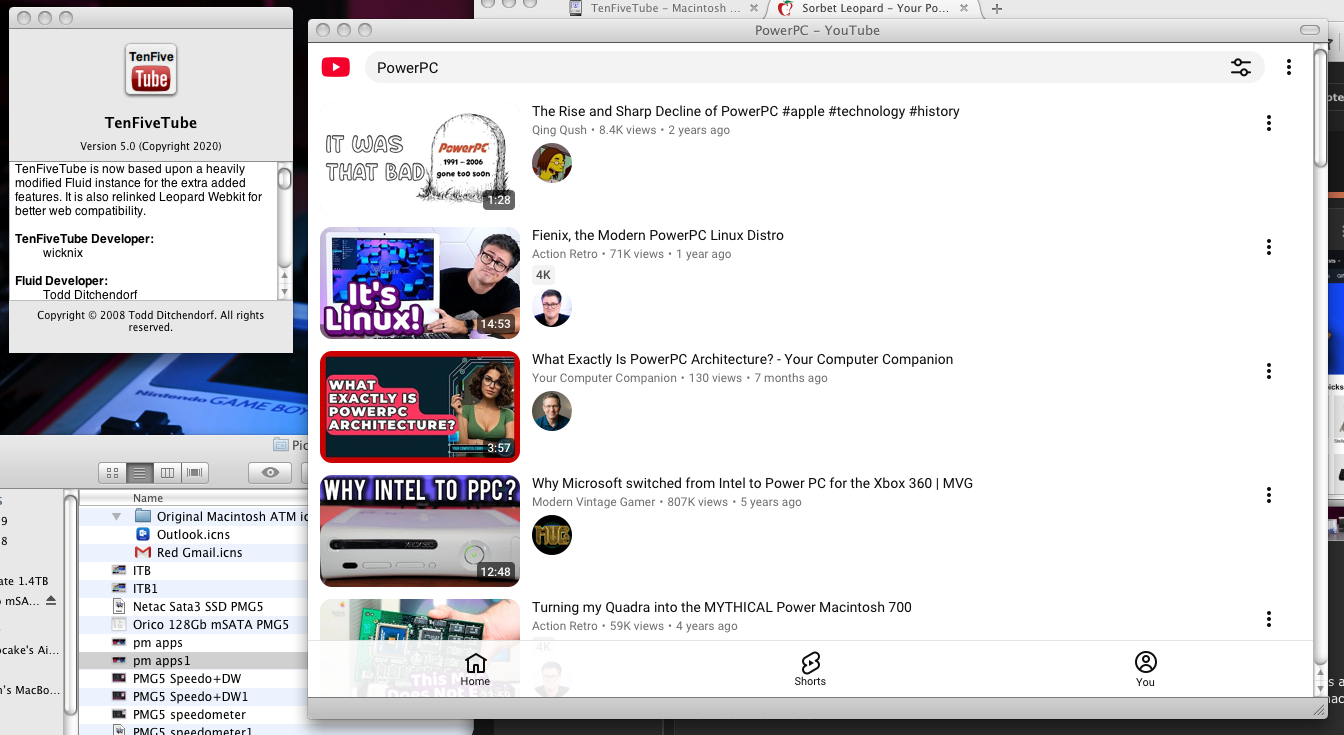
Task: Play the "It's Linux!" video thumbnail
Action: tap(420, 283)
